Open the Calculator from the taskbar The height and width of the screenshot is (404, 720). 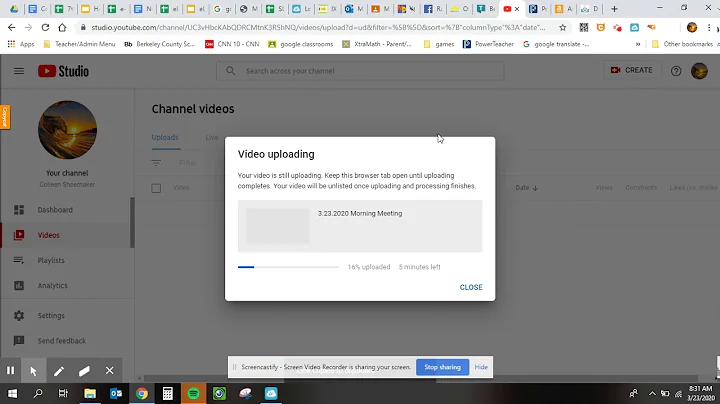(168, 393)
